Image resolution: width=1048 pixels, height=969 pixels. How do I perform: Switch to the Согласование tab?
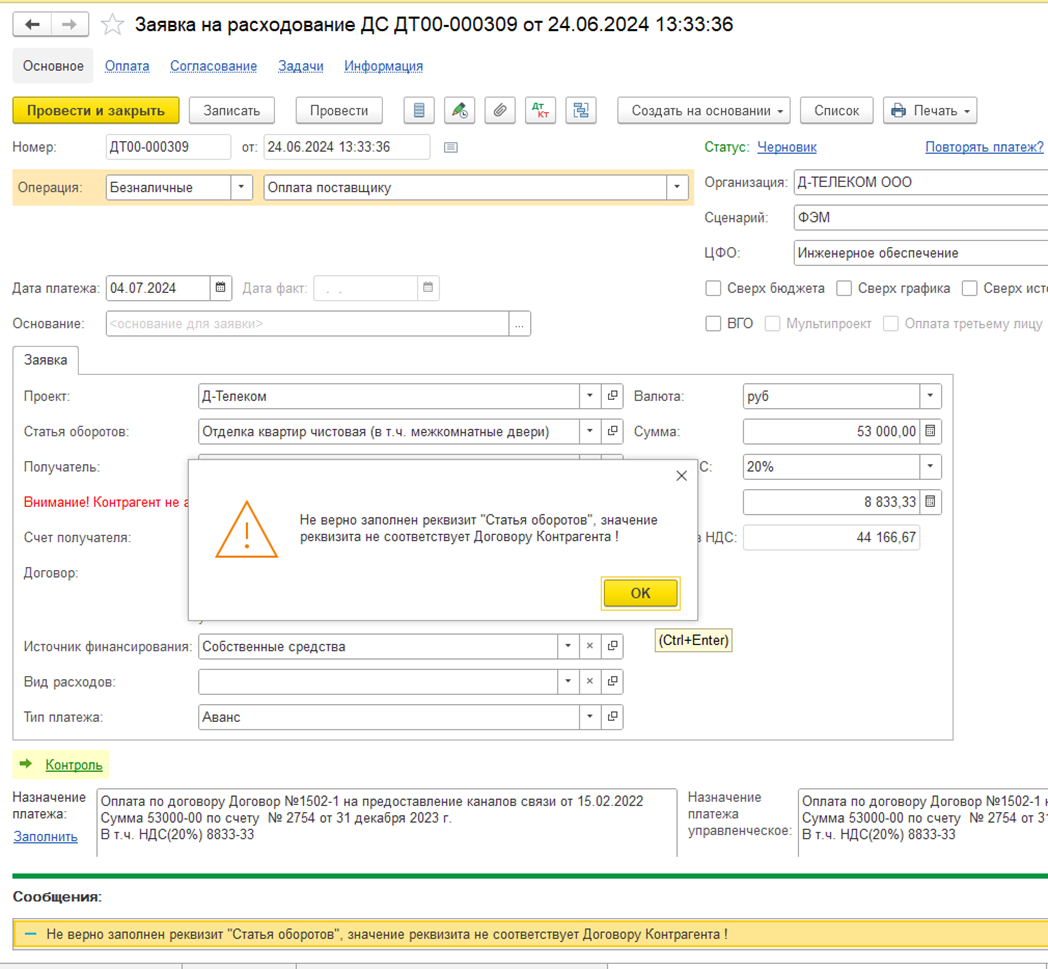[x=213, y=66]
